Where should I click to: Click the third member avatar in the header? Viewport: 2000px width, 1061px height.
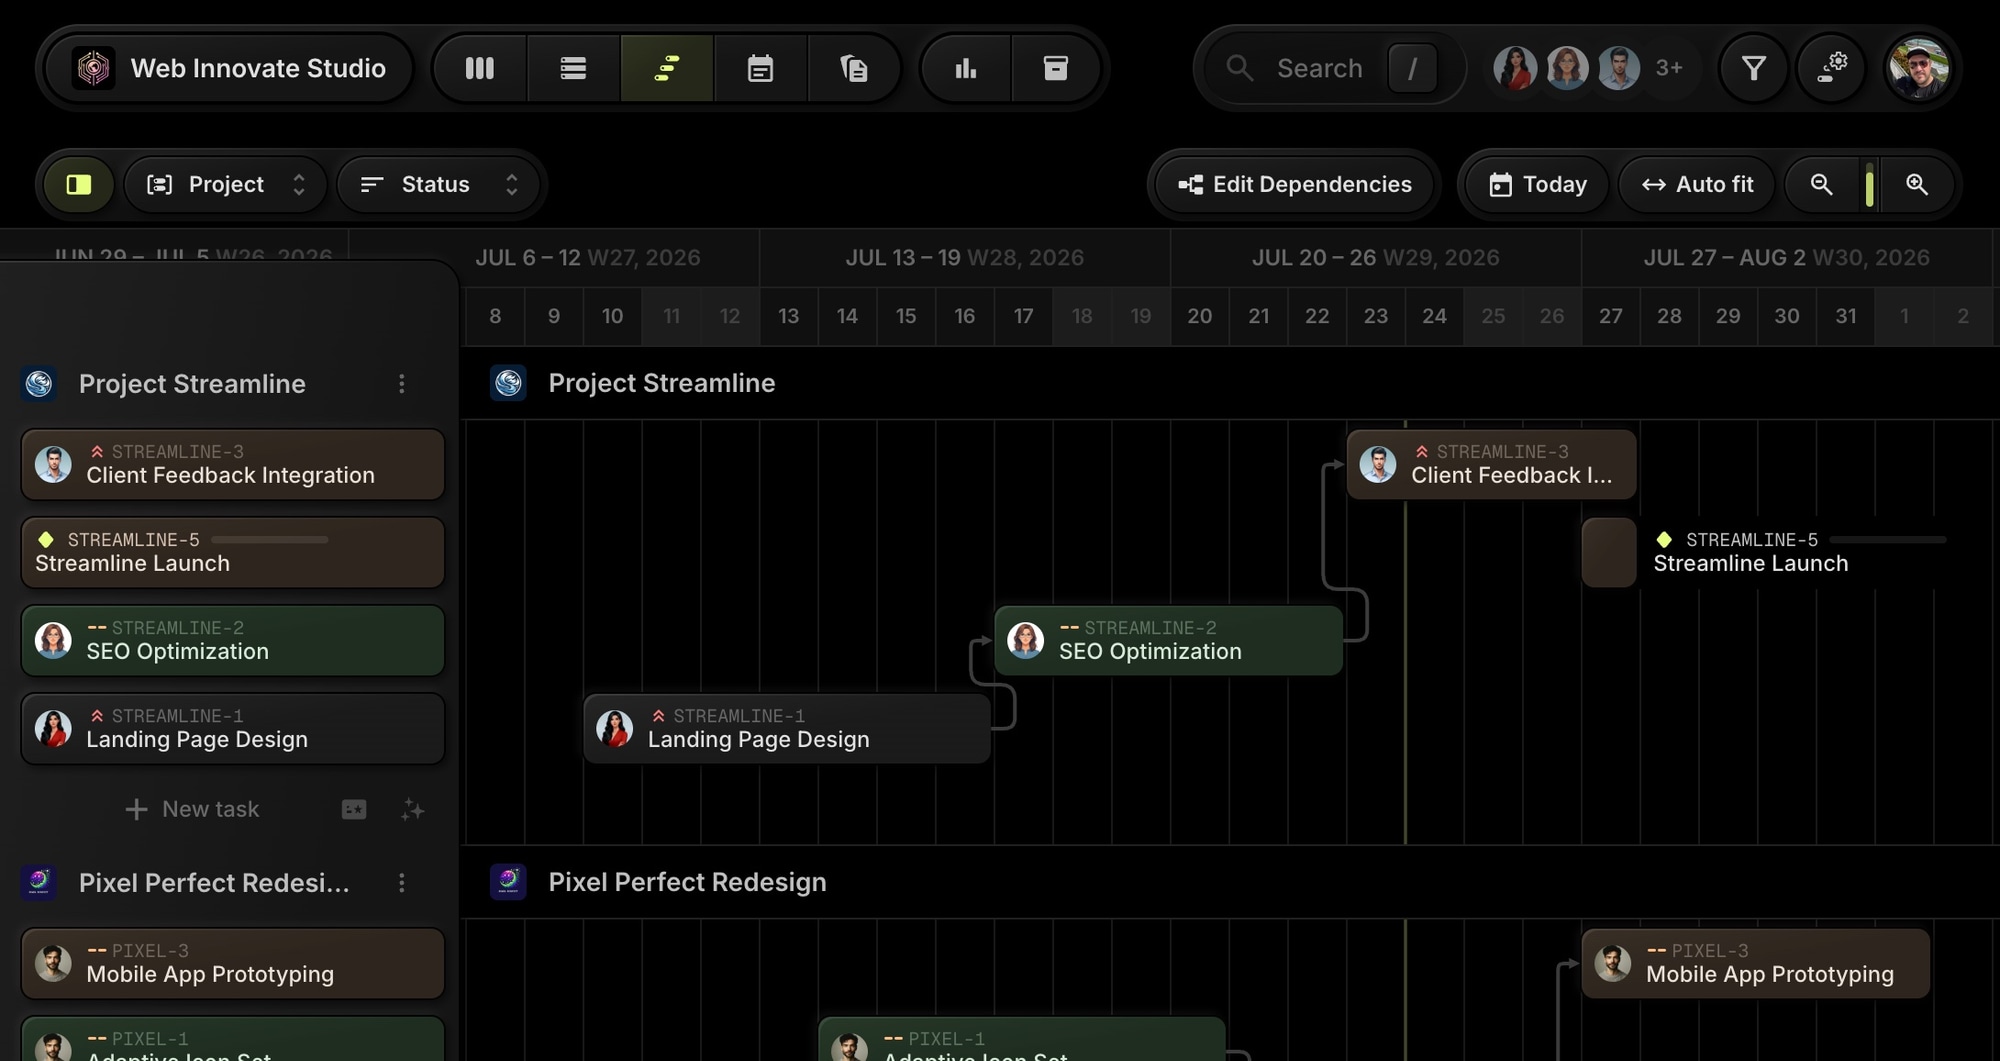click(1619, 68)
